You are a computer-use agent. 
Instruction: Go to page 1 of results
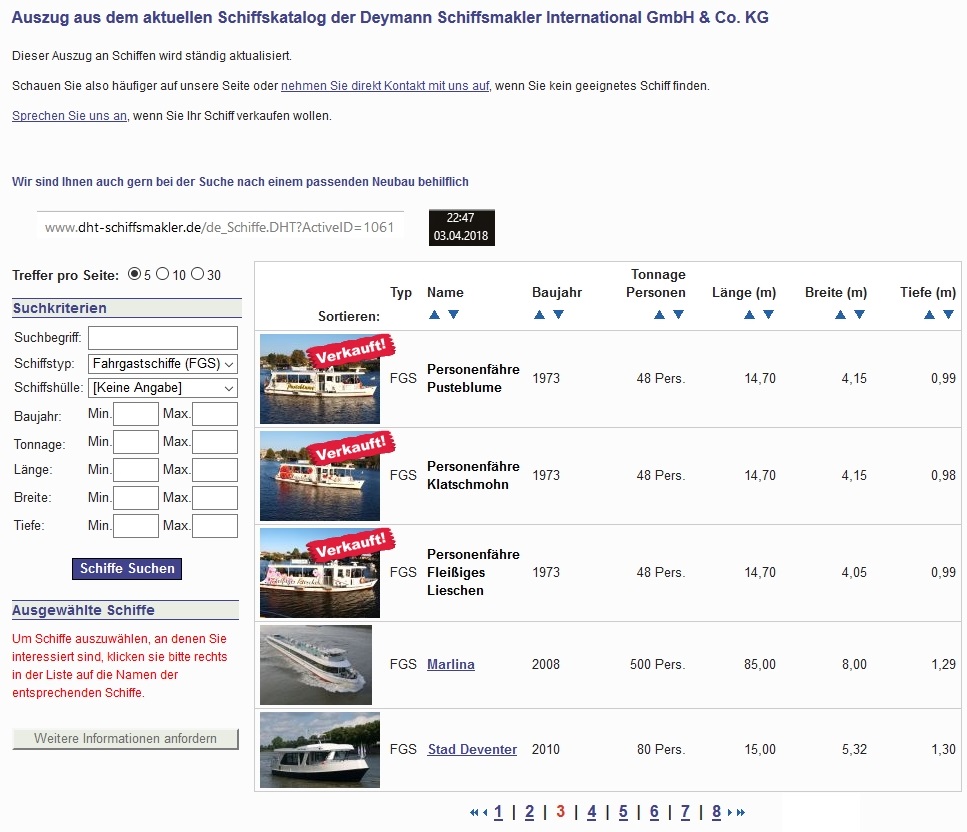tap(498, 812)
